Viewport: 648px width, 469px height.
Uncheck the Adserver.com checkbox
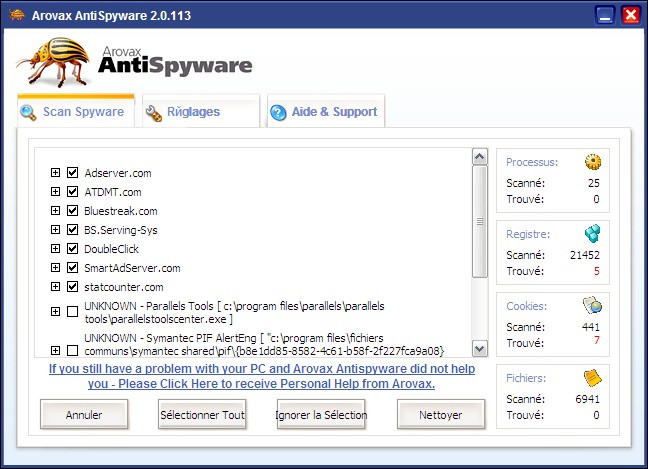(72, 172)
